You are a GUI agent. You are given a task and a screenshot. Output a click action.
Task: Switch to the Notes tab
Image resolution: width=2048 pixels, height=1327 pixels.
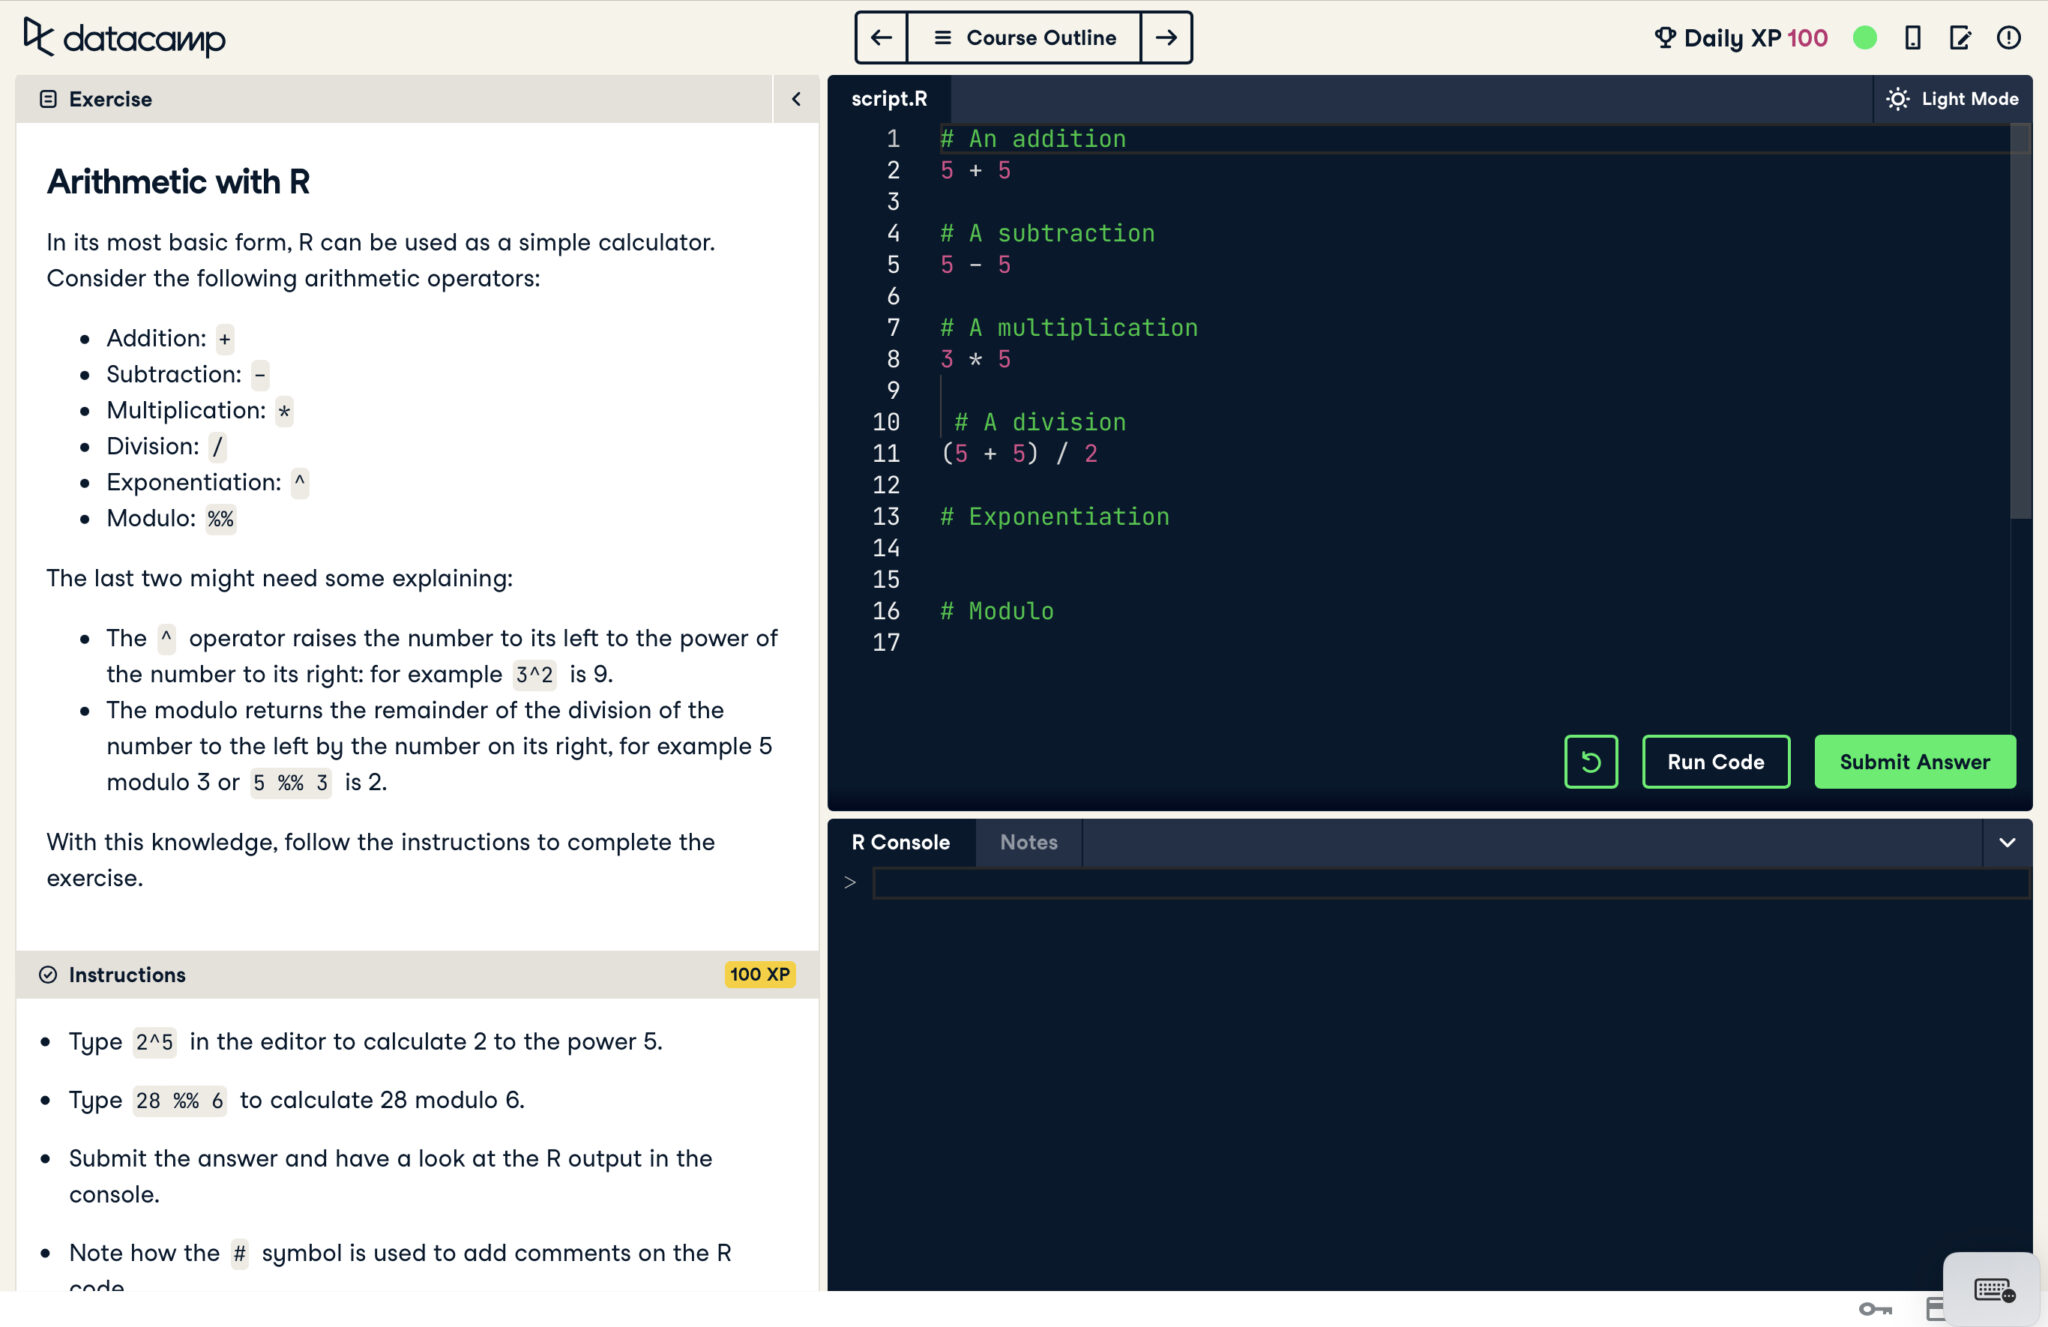tap(1028, 842)
